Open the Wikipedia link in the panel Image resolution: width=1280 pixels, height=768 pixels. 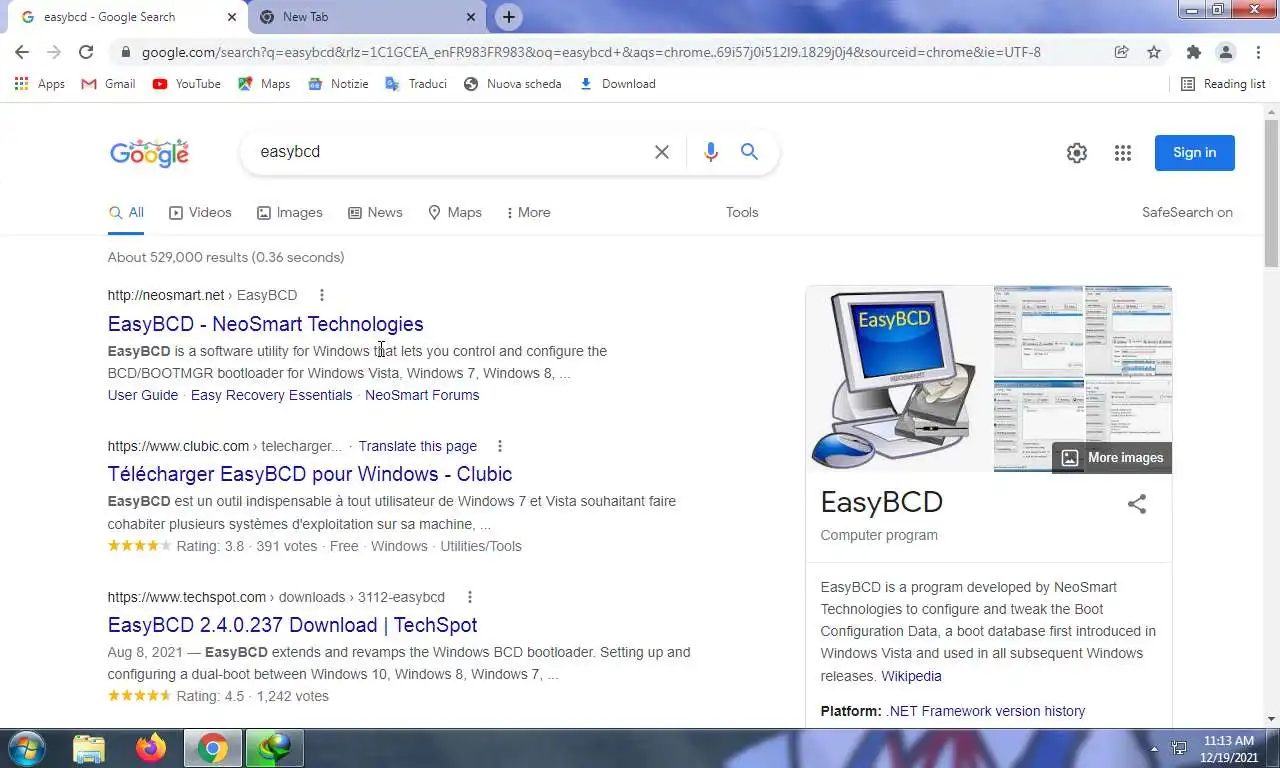click(911, 676)
